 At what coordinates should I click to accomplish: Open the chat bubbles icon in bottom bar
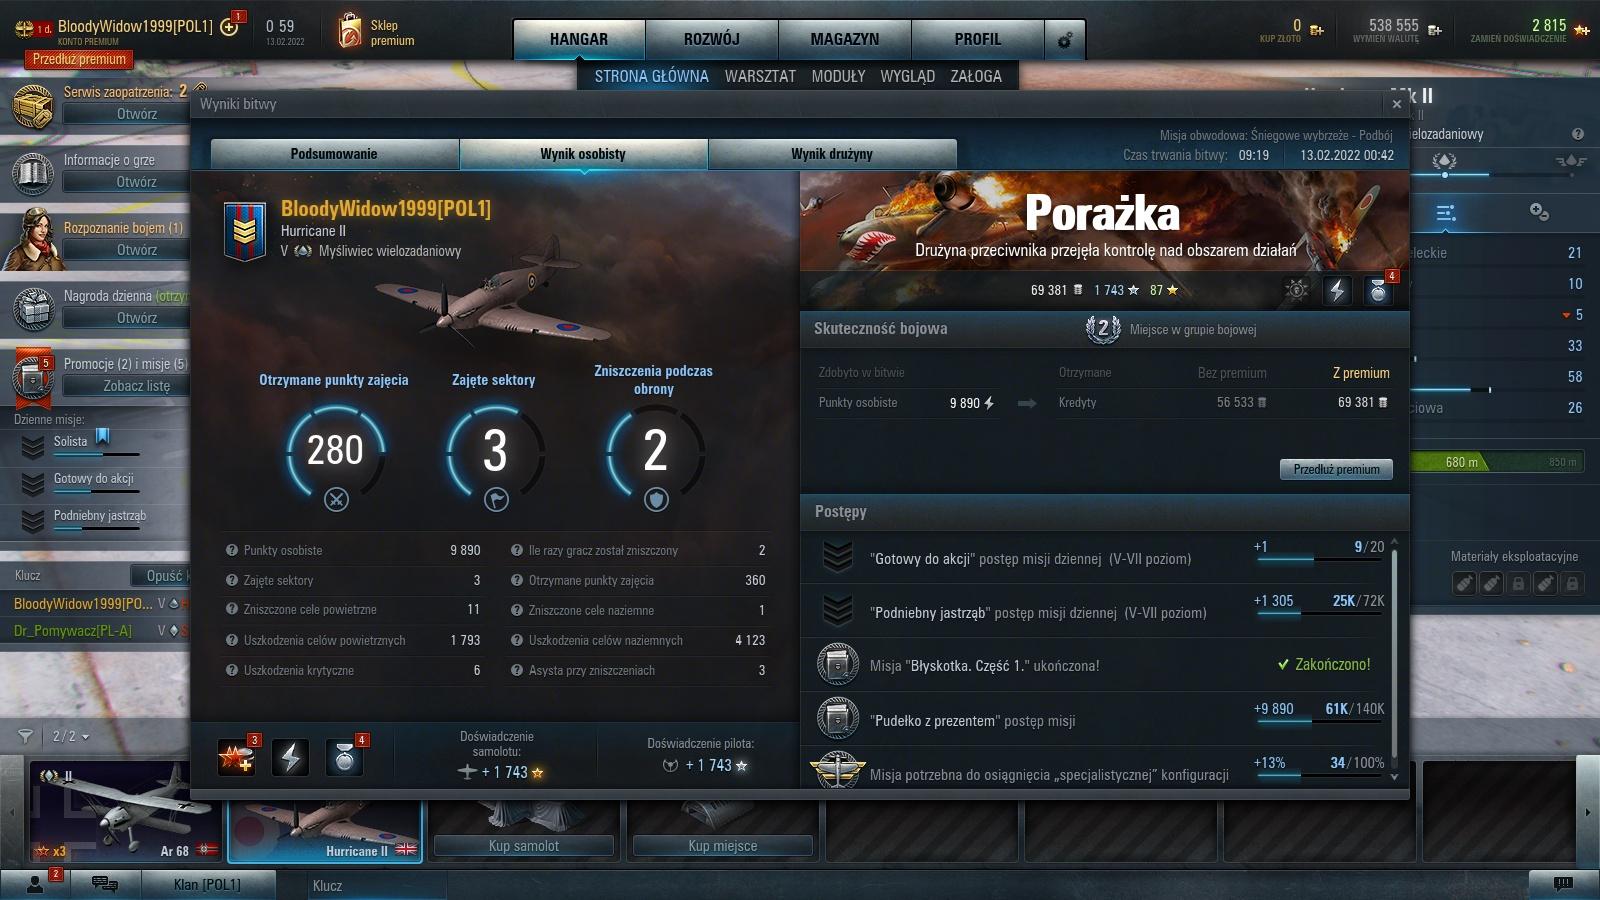[x=104, y=884]
